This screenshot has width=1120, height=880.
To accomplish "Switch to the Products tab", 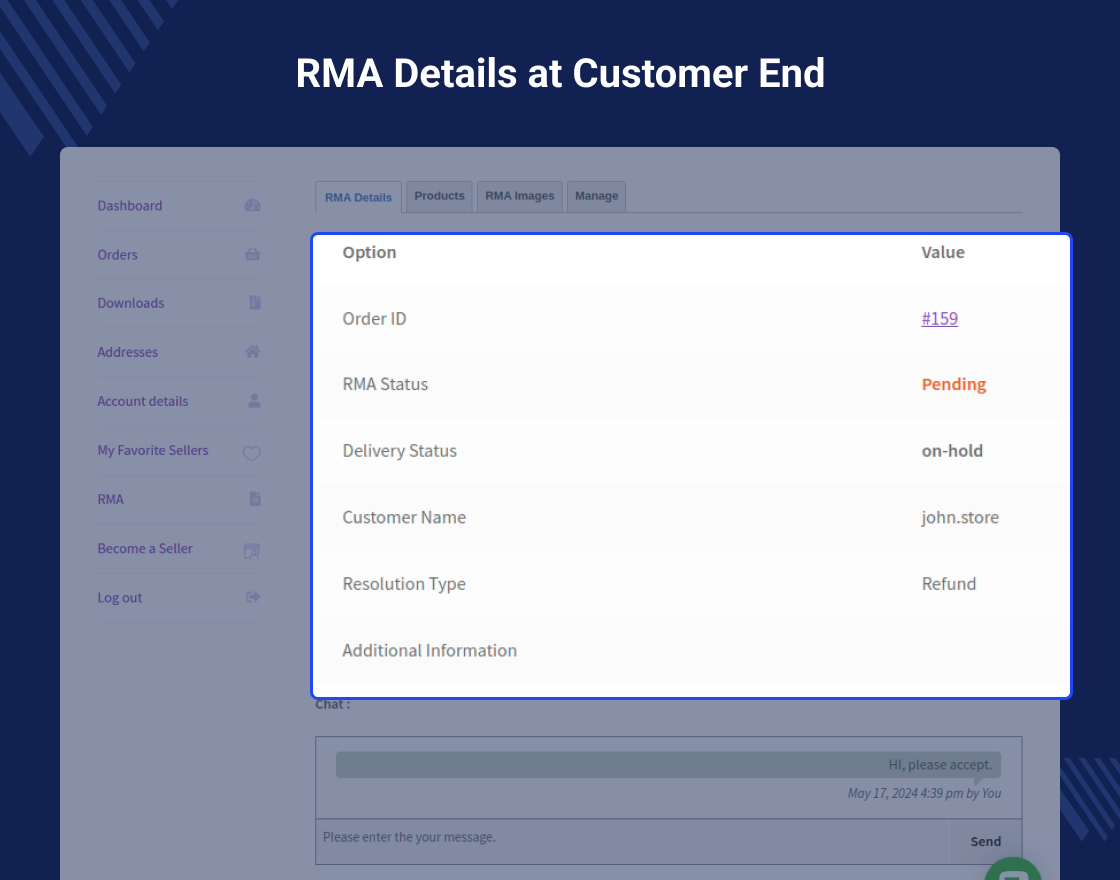I will pyautogui.click(x=439, y=196).
